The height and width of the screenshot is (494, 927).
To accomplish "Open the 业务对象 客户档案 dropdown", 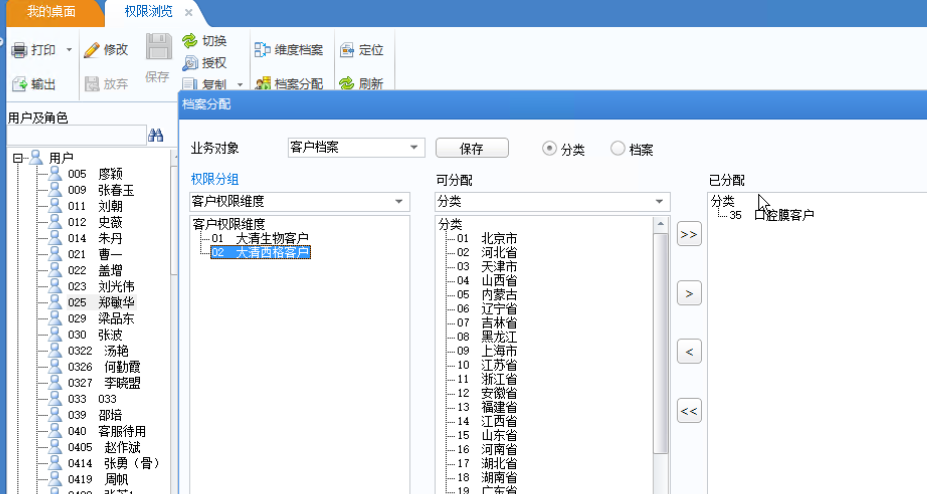I will (414, 147).
